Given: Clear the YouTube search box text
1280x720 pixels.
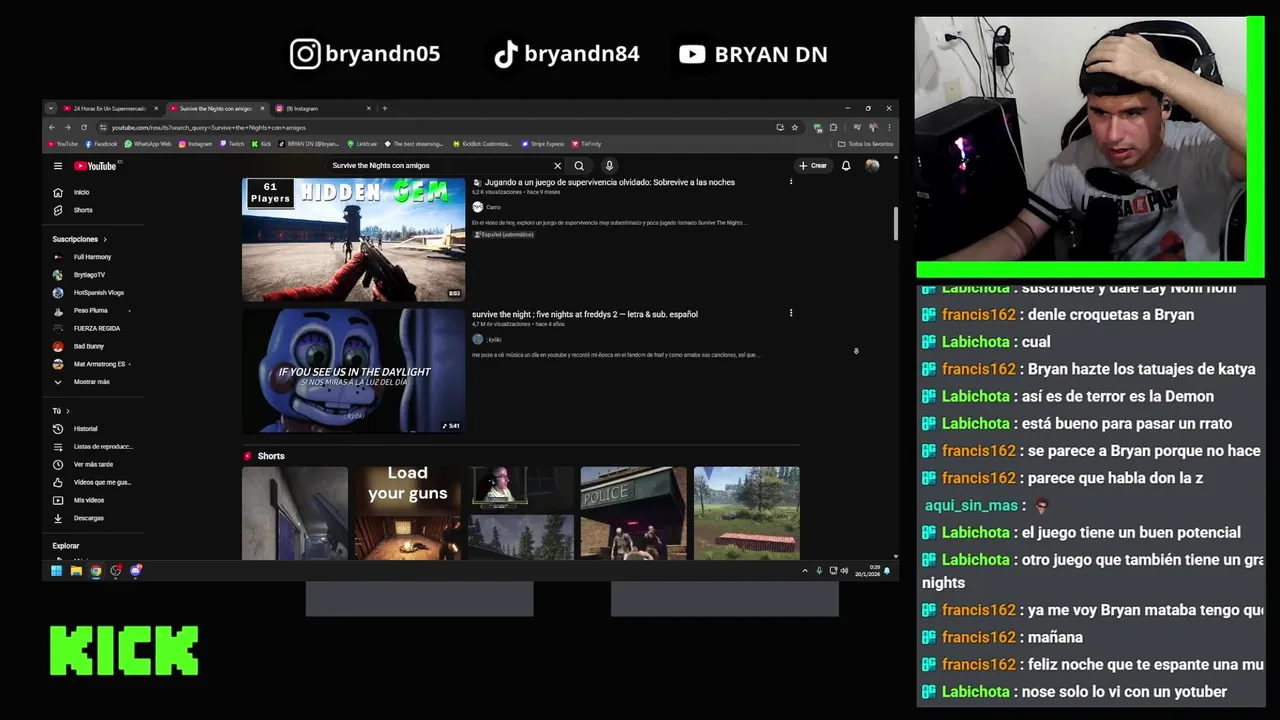Looking at the screenshot, I should tap(557, 166).
